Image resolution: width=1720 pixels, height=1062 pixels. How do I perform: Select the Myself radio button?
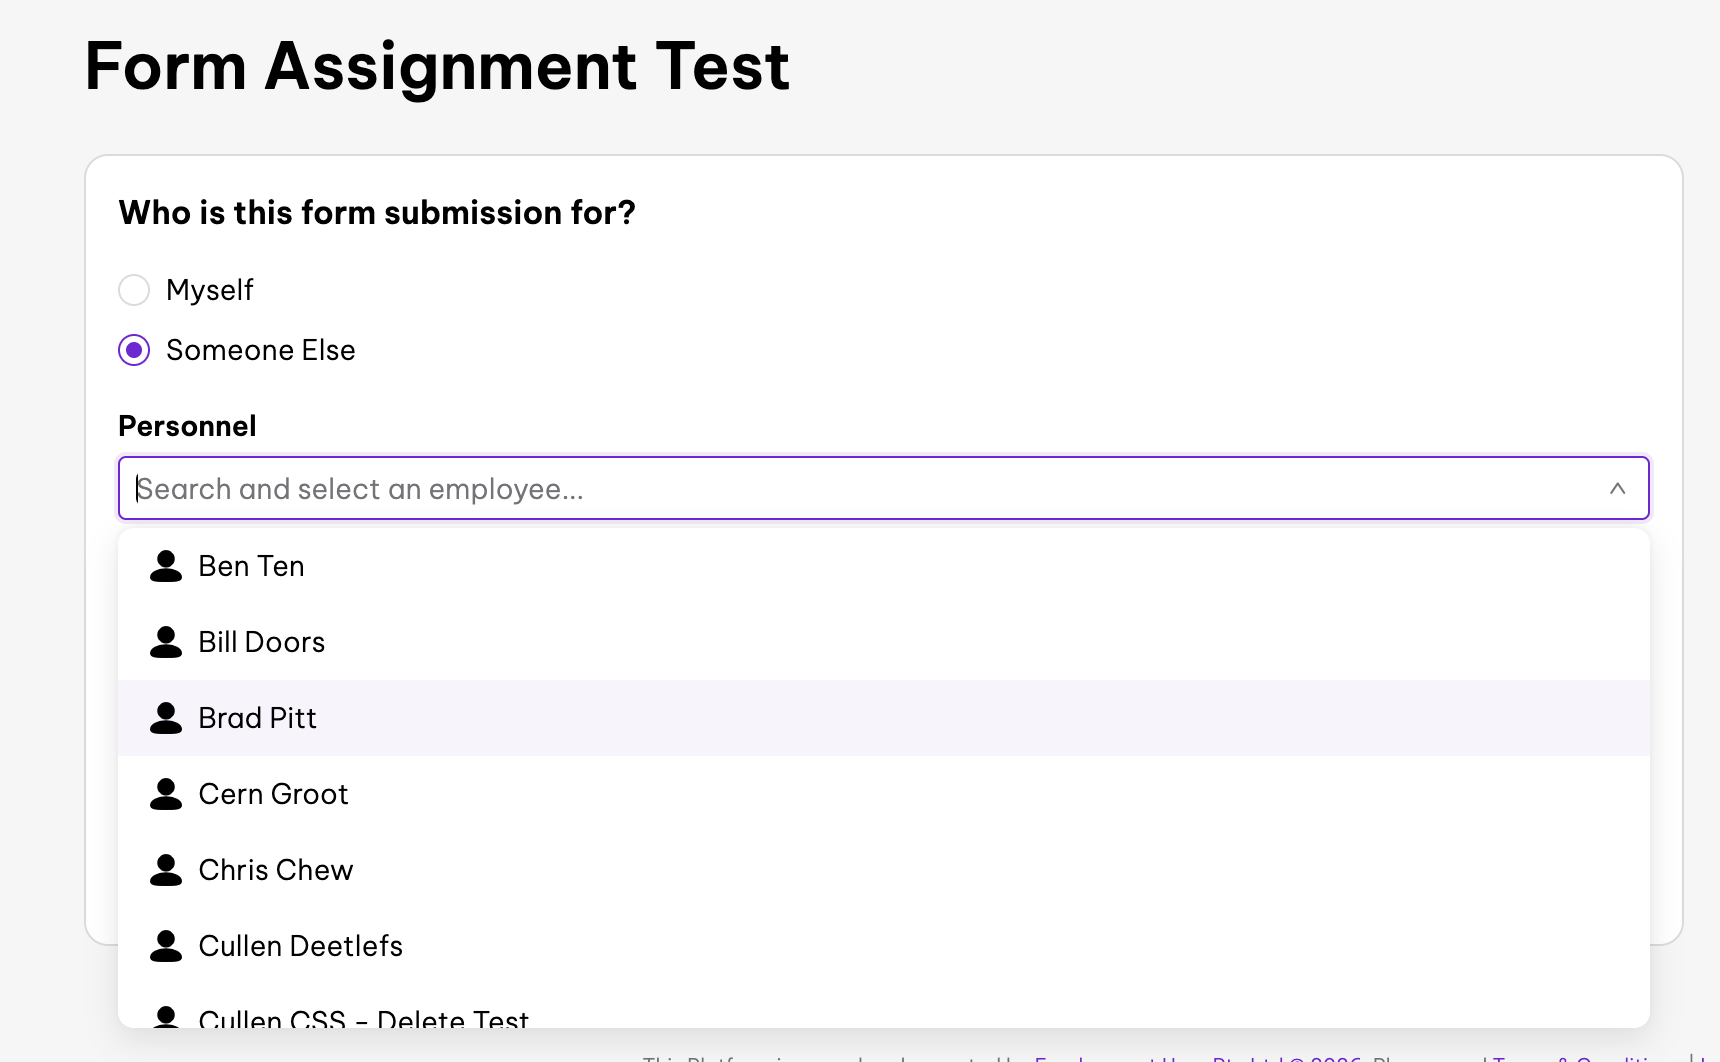[x=134, y=290]
